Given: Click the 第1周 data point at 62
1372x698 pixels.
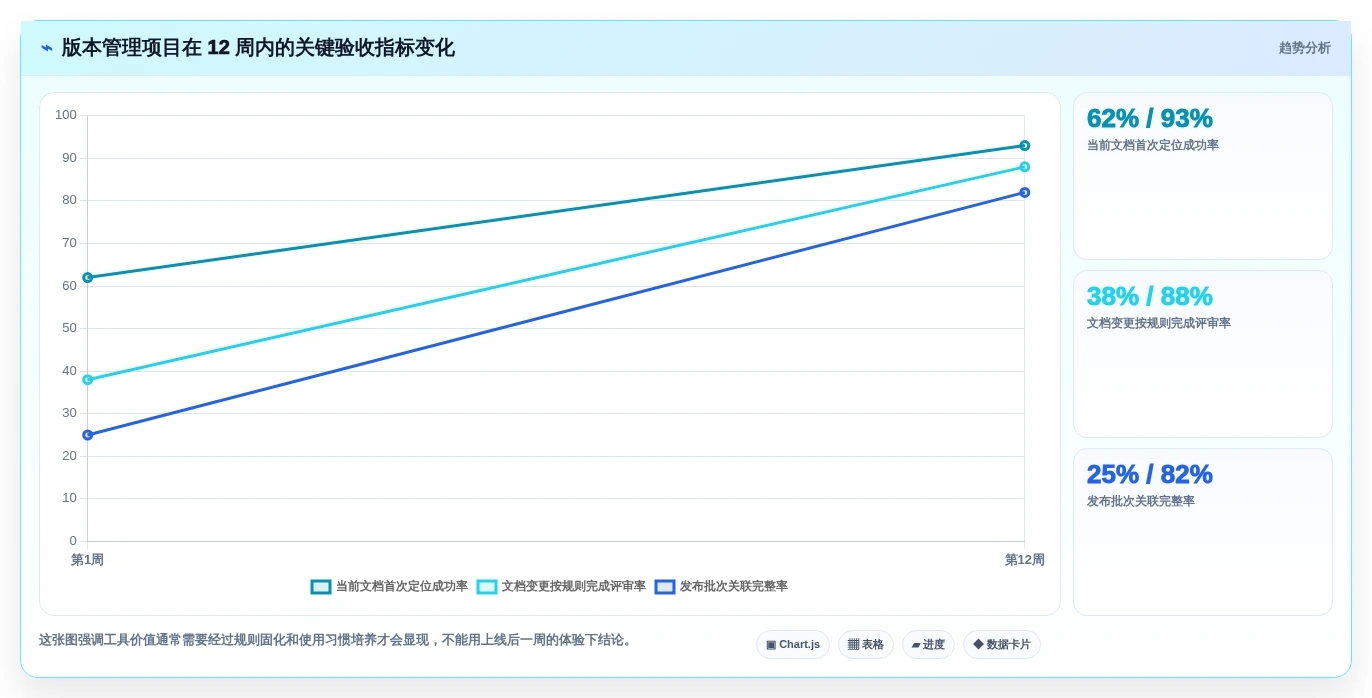Looking at the screenshot, I should click(88, 278).
